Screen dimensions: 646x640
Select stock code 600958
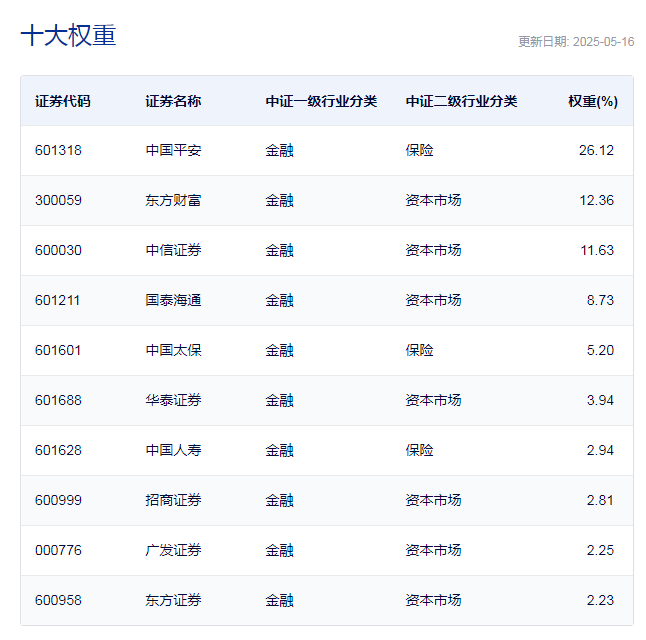(x=58, y=600)
